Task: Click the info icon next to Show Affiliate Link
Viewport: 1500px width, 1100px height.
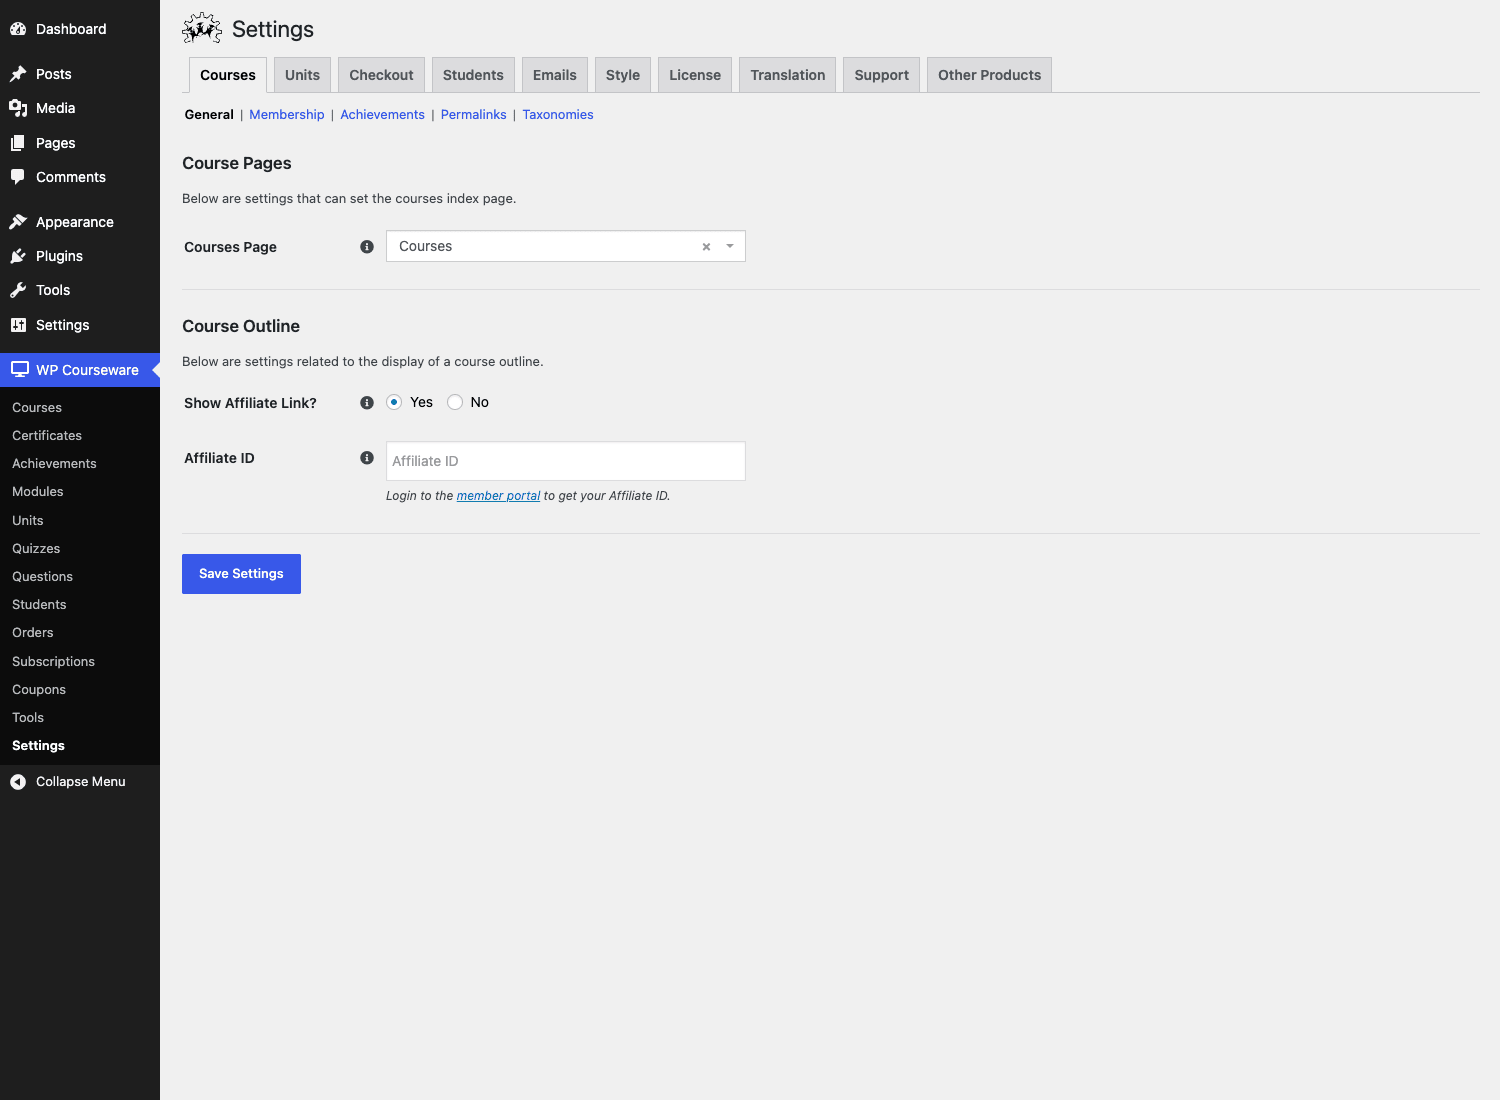Action: [x=367, y=403]
